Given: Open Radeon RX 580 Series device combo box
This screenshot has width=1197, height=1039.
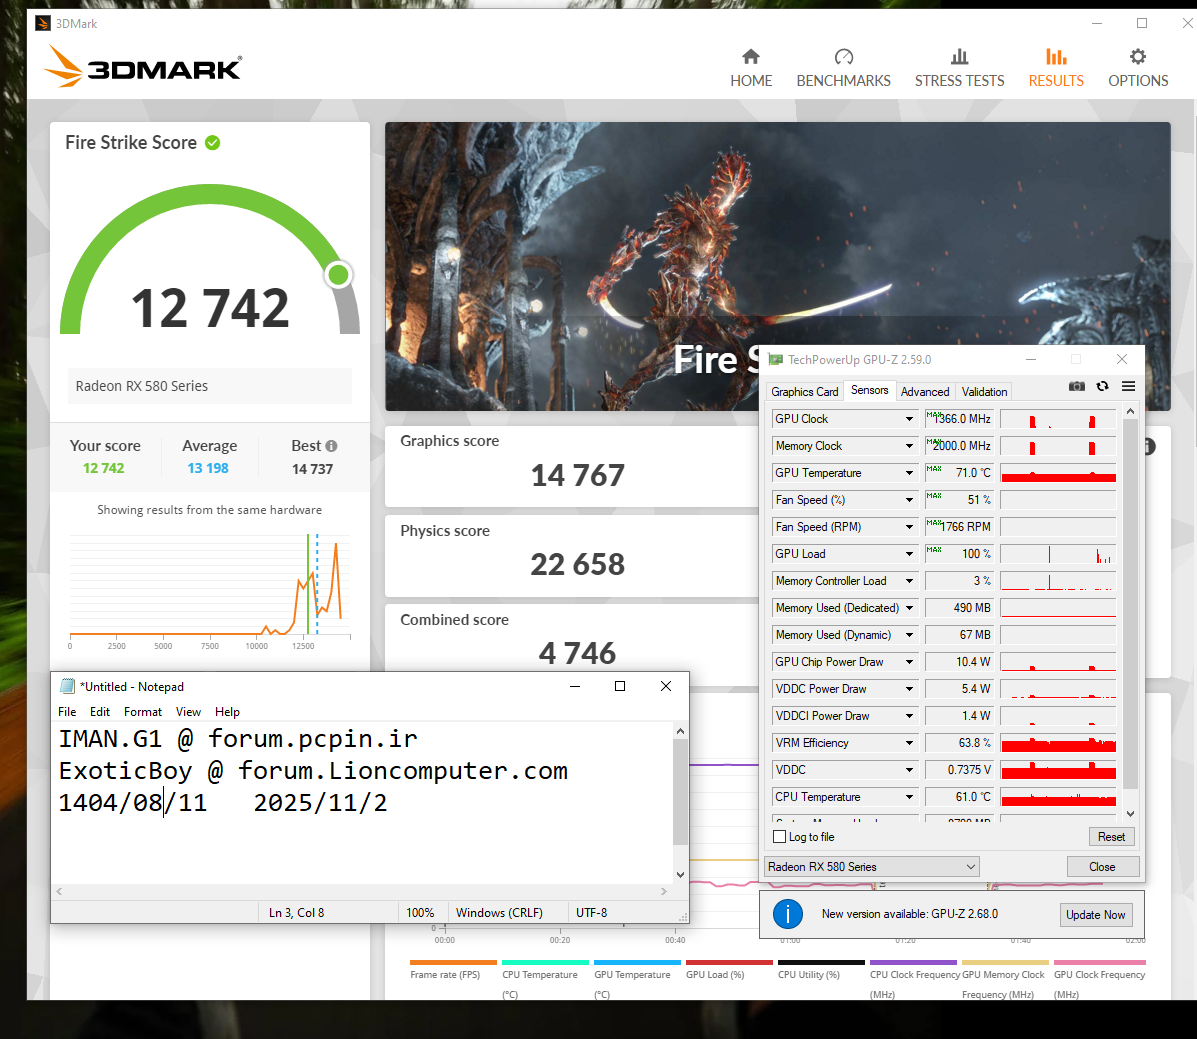Looking at the screenshot, I should [871, 867].
